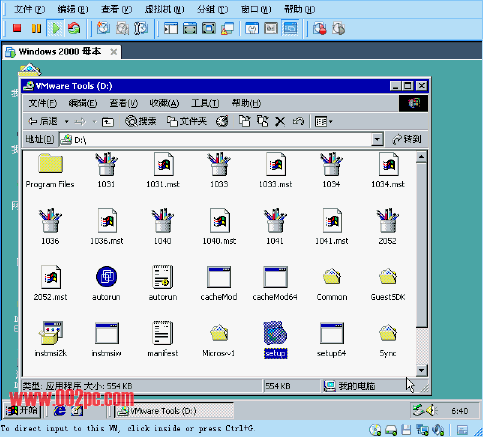Select the Program Files folder
Viewport: 483px width, 437px height.
click(x=50, y=171)
